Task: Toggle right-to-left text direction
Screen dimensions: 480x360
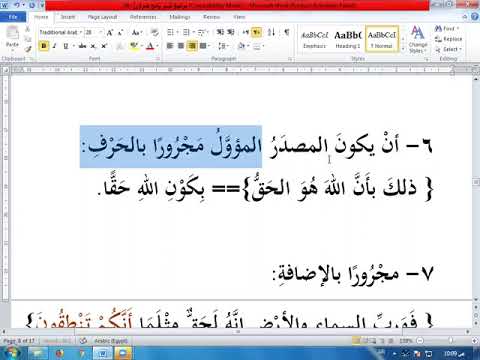Action: (256, 32)
